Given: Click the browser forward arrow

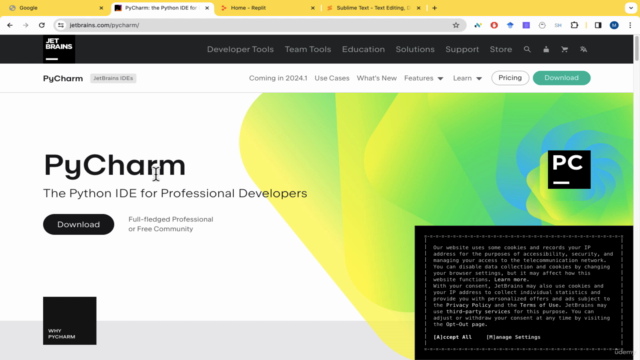Looking at the screenshot, I should [x=25, y=25].
